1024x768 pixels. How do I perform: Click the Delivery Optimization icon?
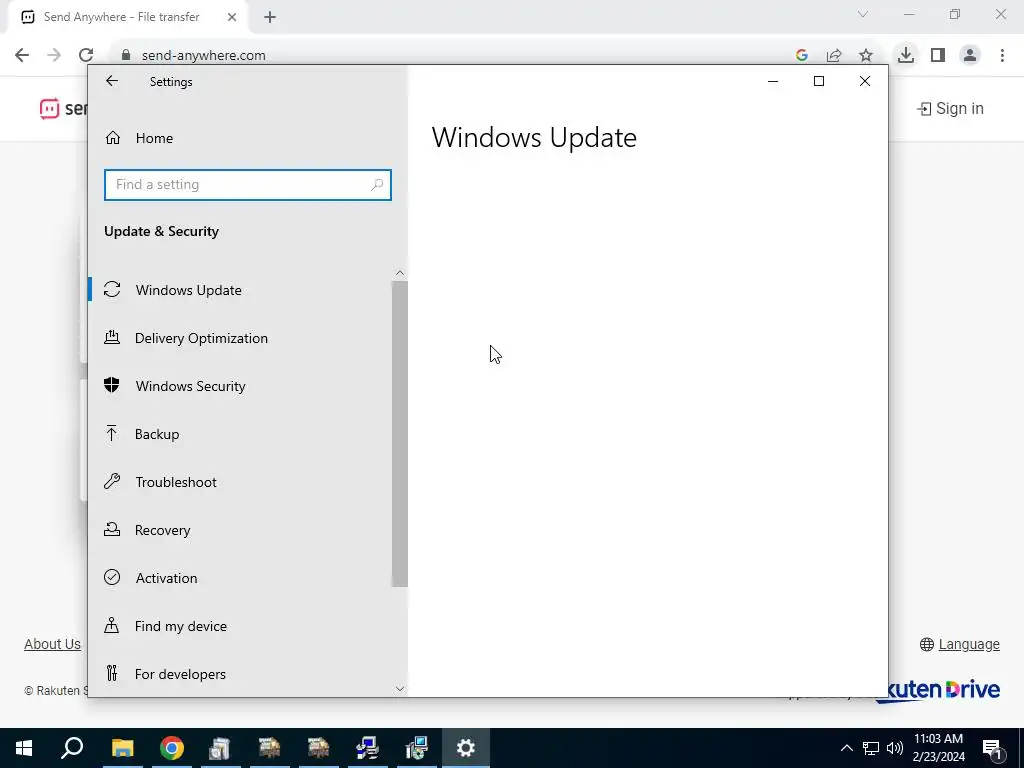pyautogui.click(x=112, y=337)
